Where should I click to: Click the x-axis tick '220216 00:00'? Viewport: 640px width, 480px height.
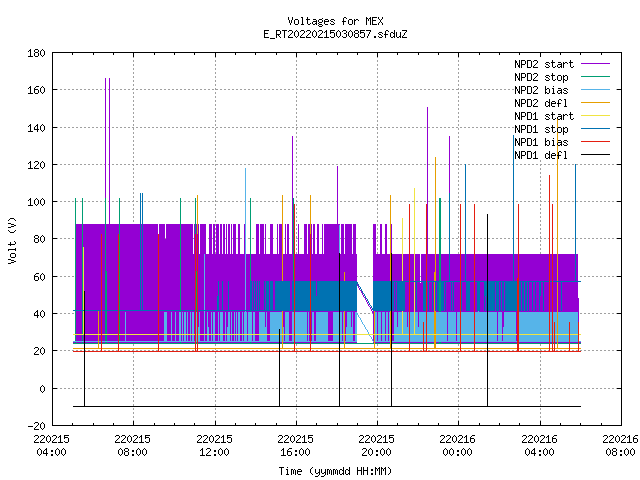(x=458, y=446)
